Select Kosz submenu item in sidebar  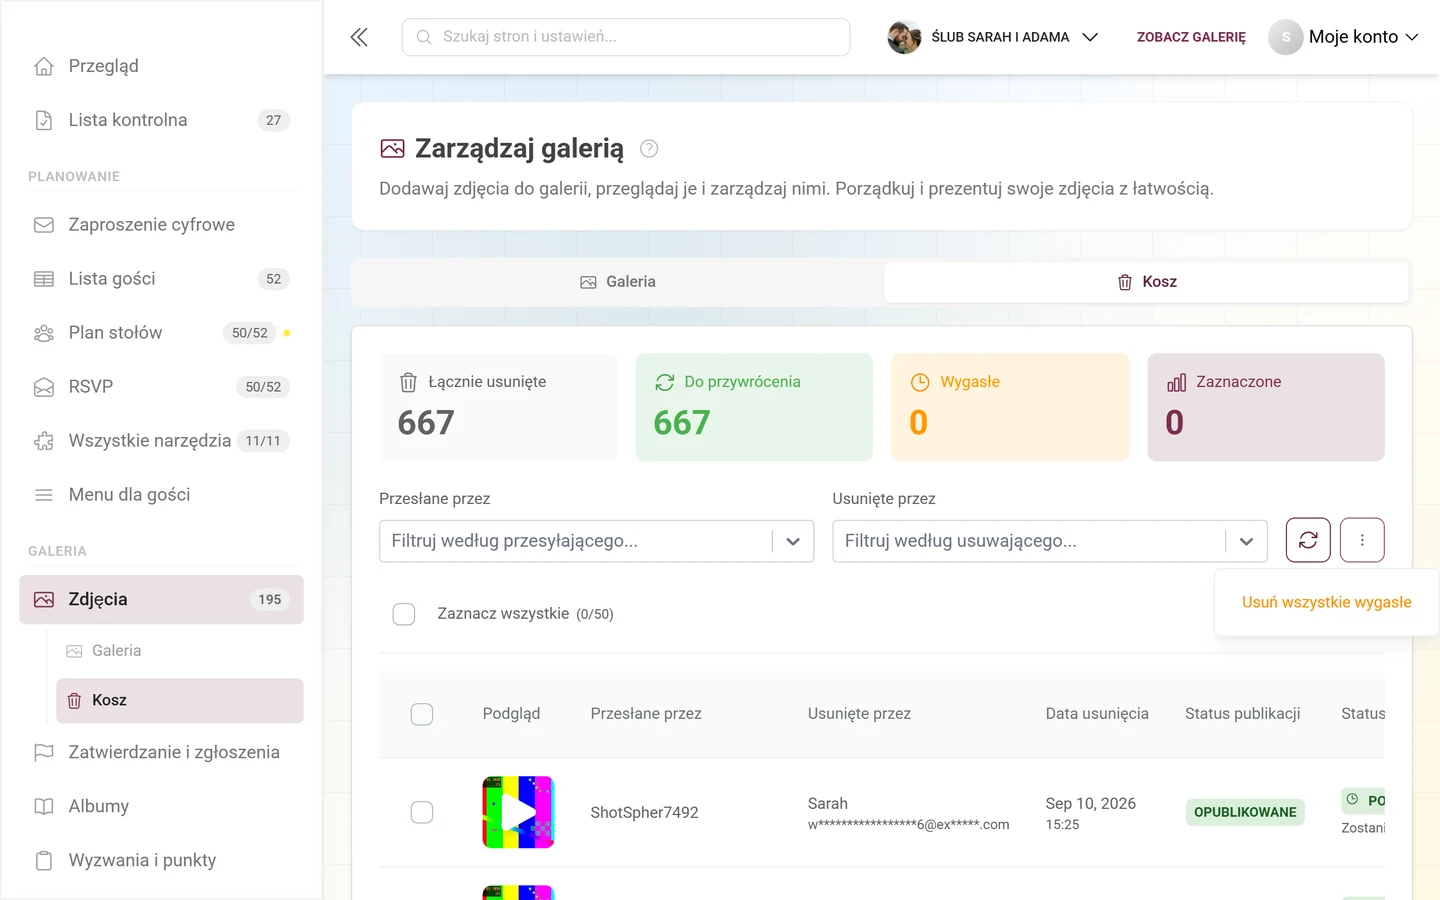180,701
